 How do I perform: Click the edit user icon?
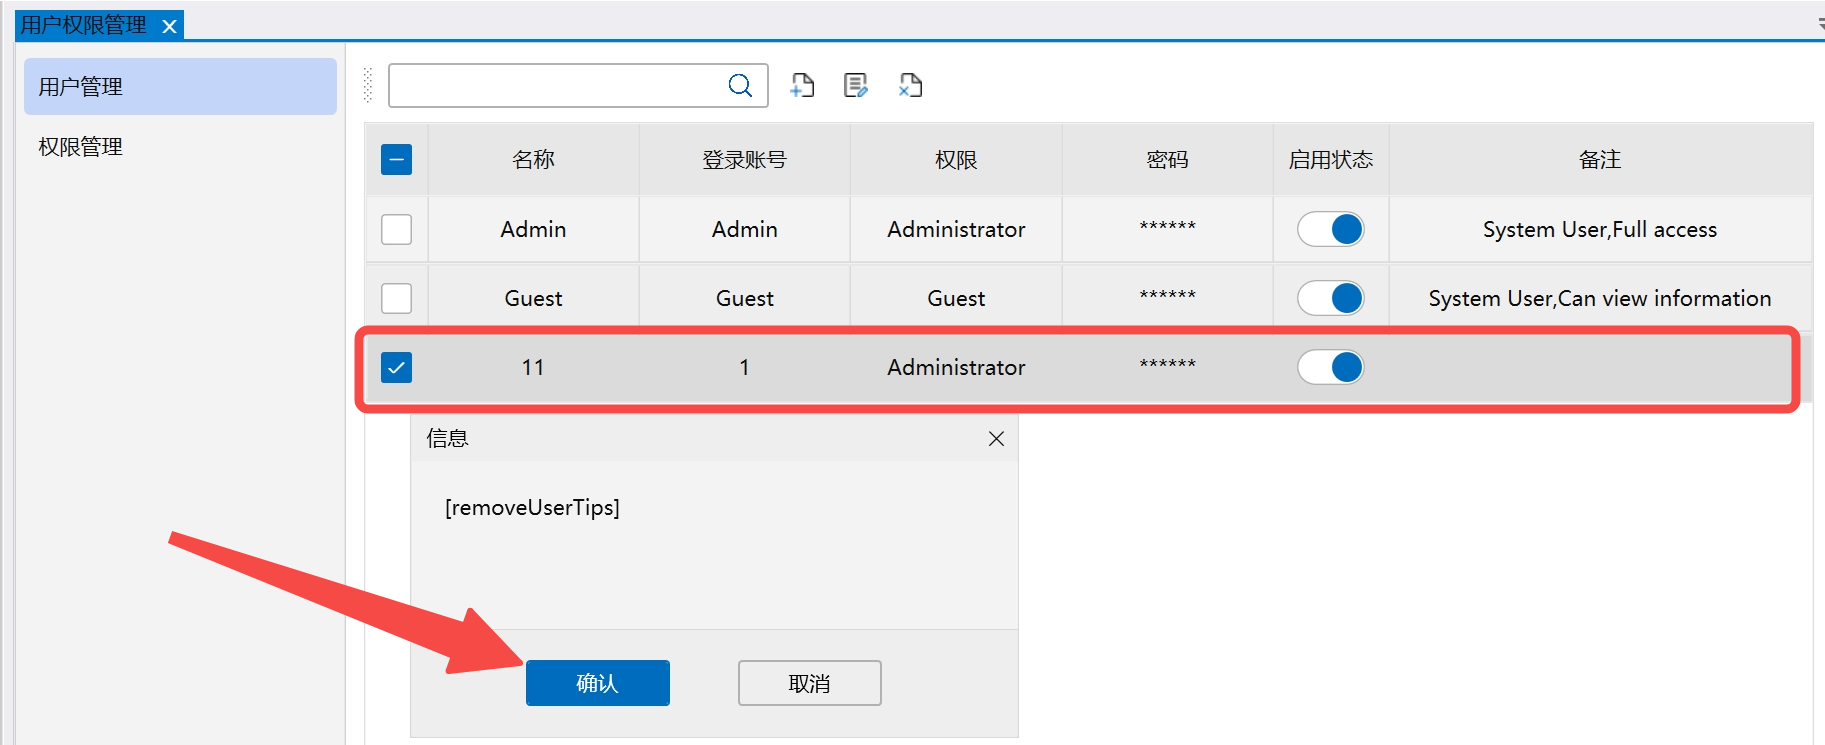click(x=856, y=86)
